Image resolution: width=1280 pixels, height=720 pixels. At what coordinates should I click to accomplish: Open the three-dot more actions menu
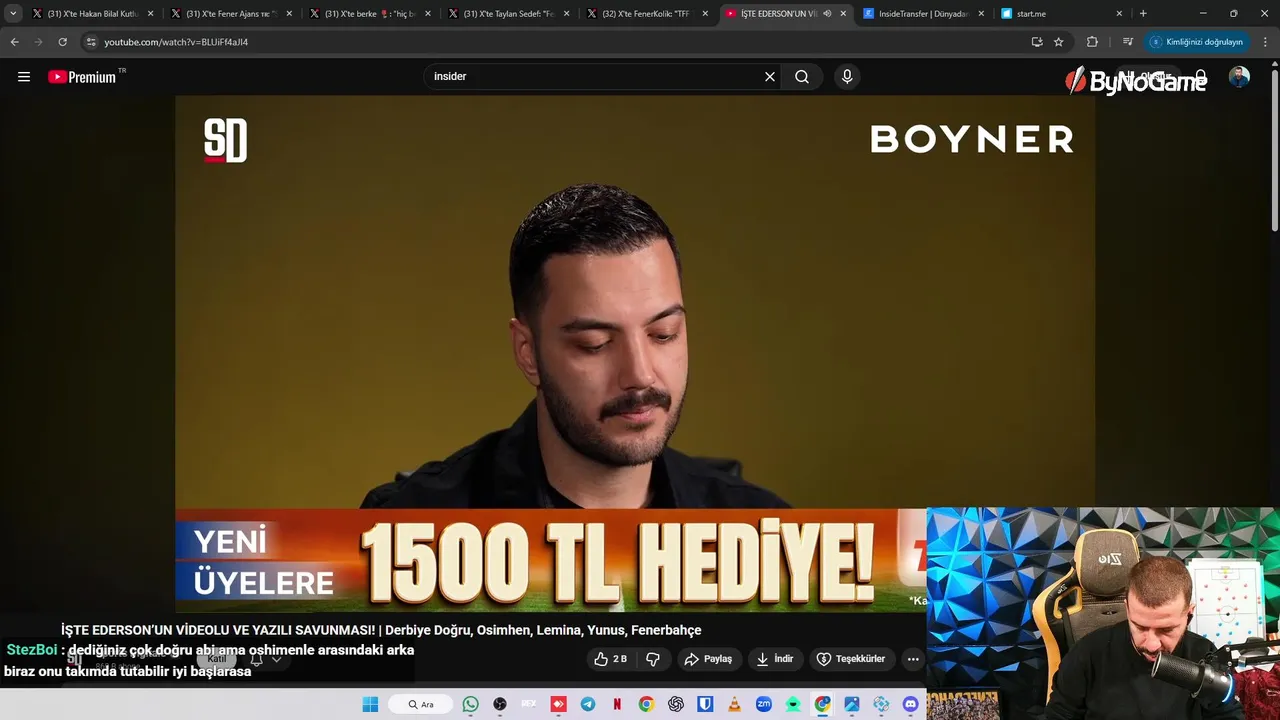click(x=913, y=659)
